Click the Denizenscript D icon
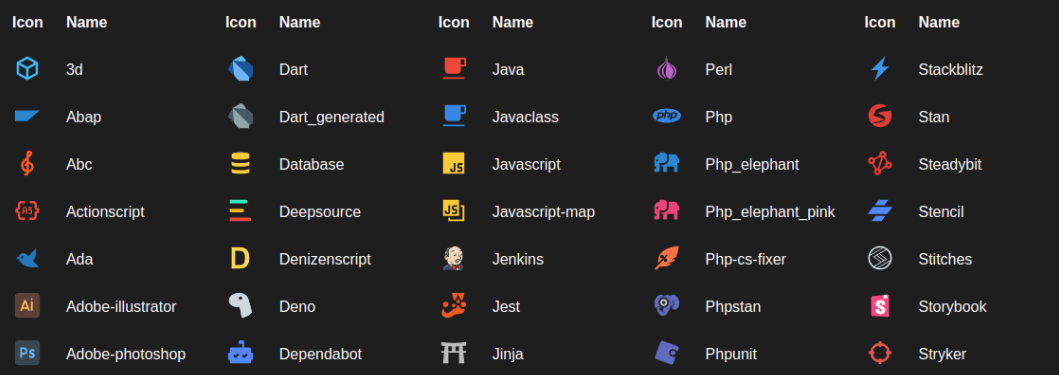 240,258
